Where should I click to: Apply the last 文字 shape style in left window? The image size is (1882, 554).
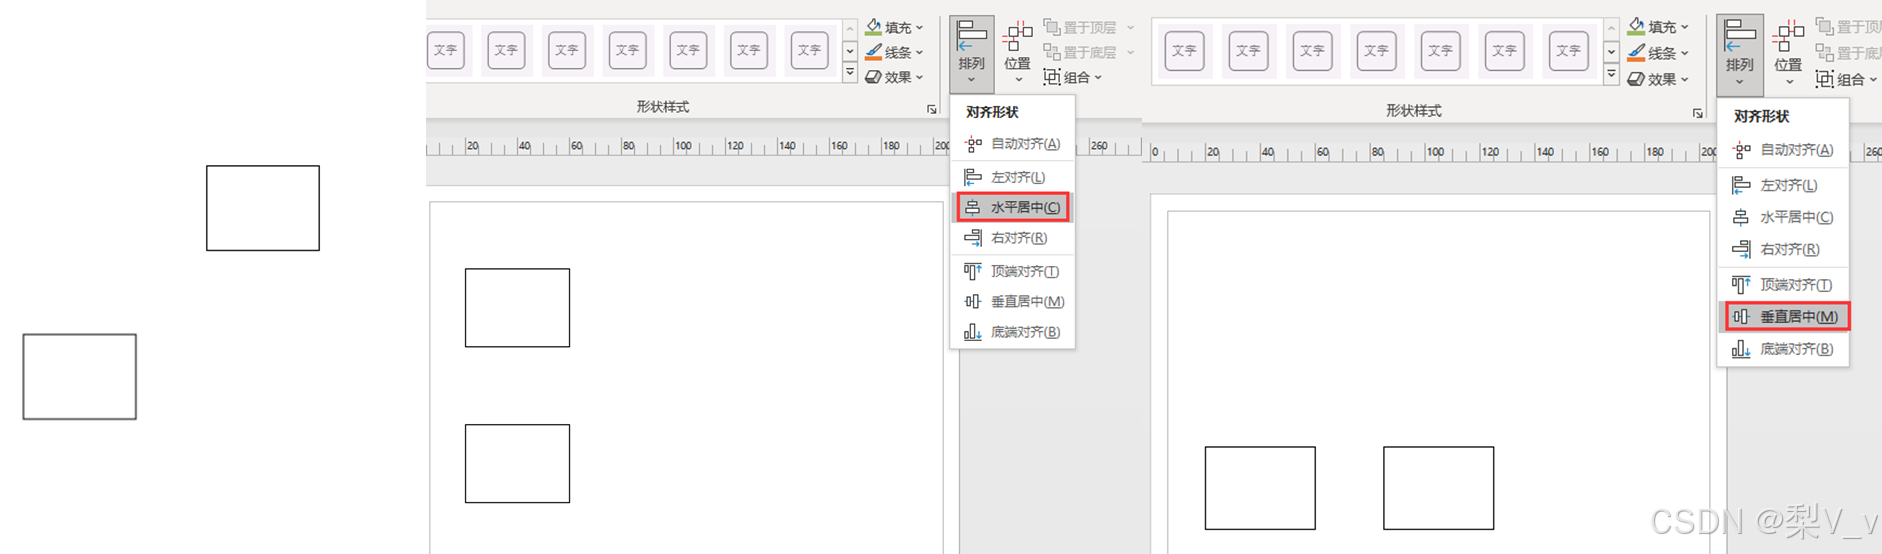click(x=809, y=50)
